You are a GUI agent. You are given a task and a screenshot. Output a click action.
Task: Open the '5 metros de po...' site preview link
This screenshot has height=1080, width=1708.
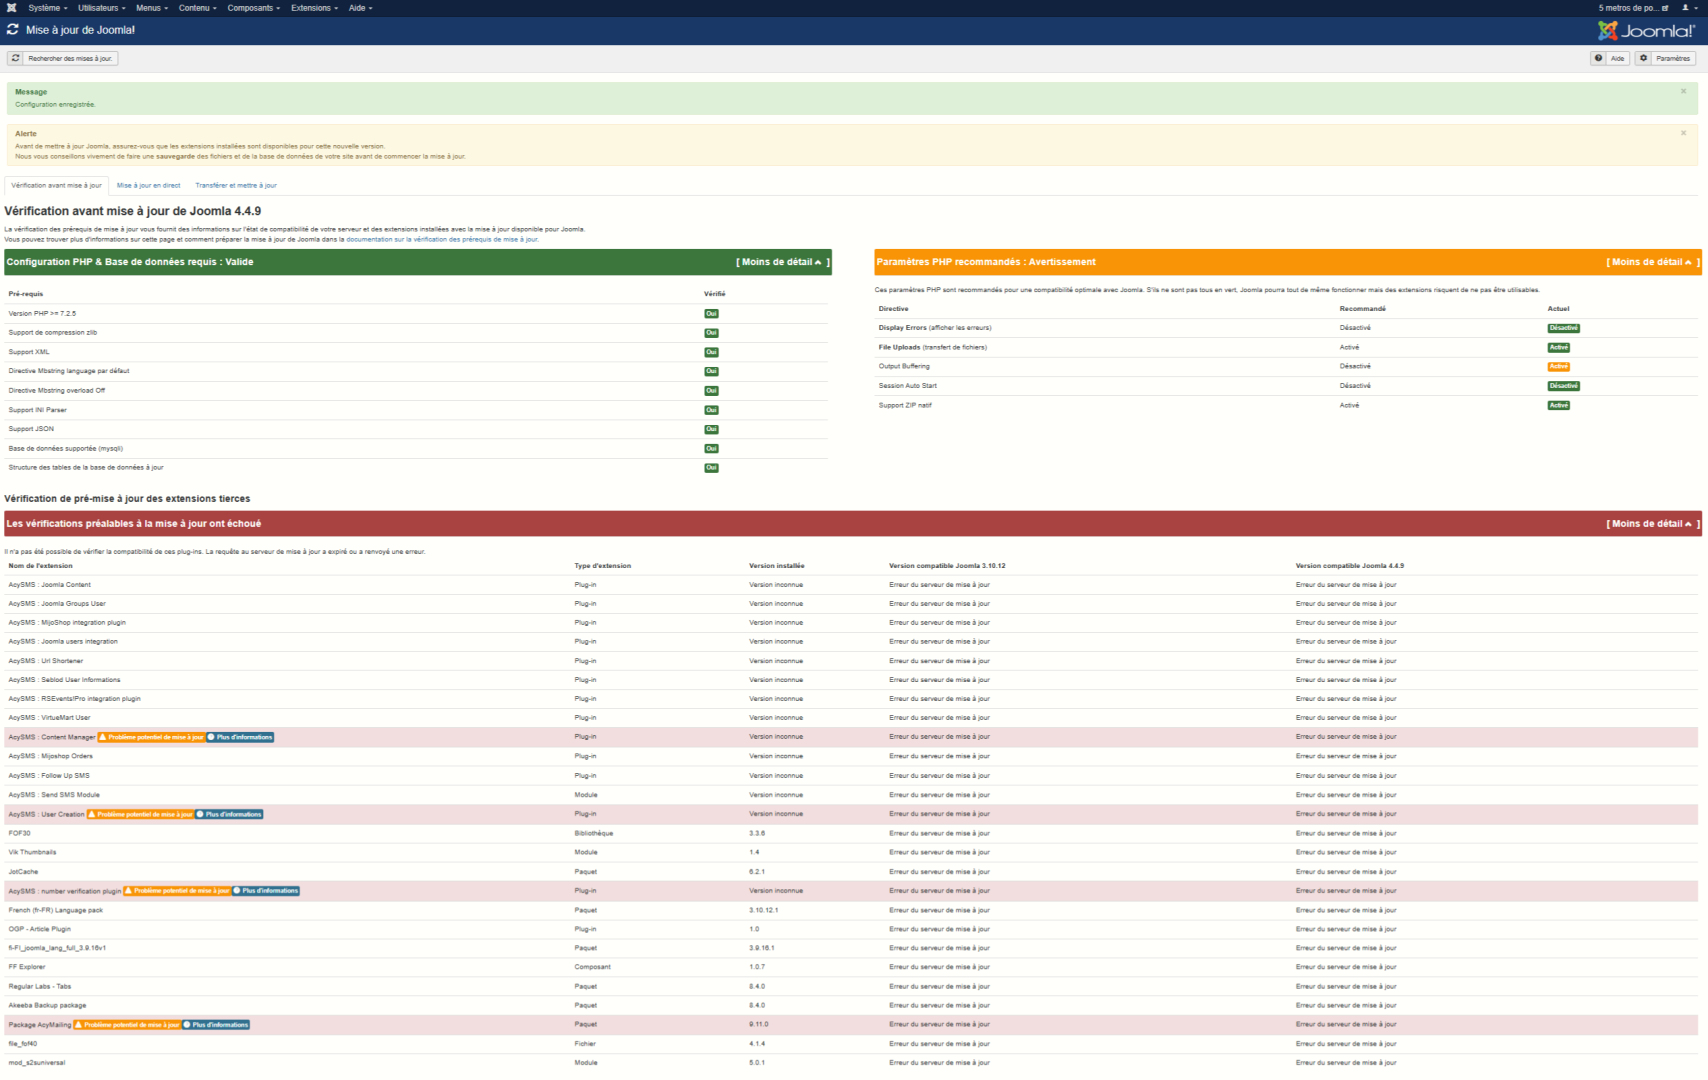click(x=1633, y=8)
